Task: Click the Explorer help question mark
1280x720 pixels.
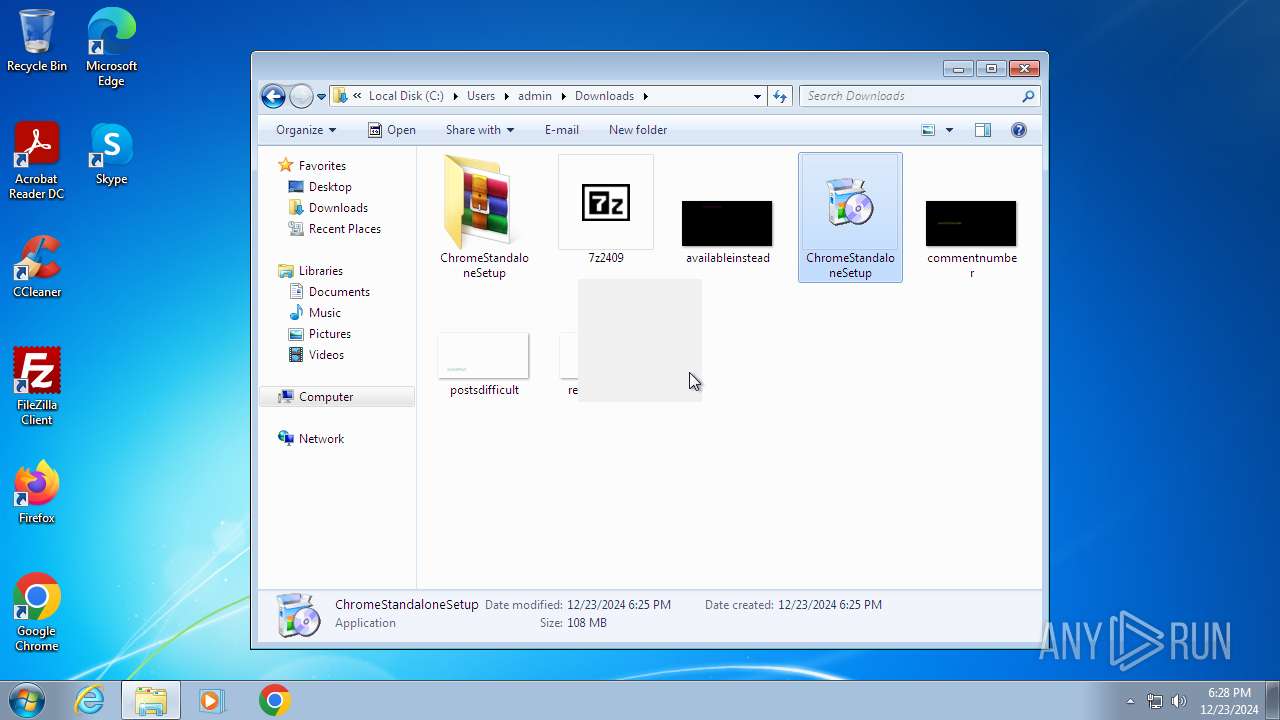Action: pos(1019,130)
